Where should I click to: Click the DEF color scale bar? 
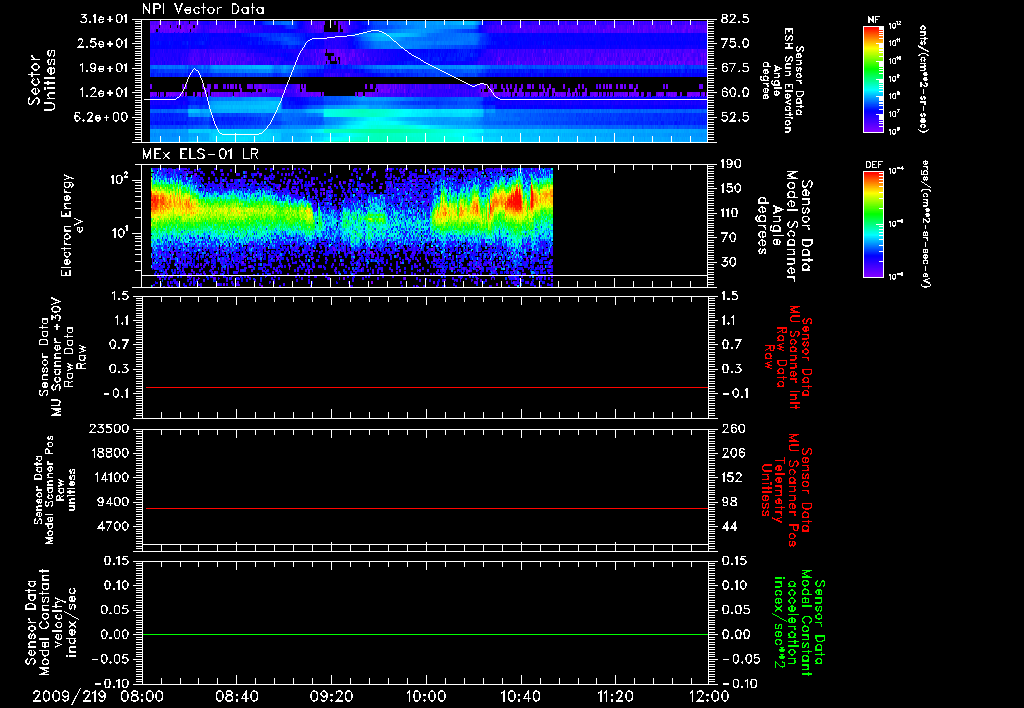click(x=874, y=224)
